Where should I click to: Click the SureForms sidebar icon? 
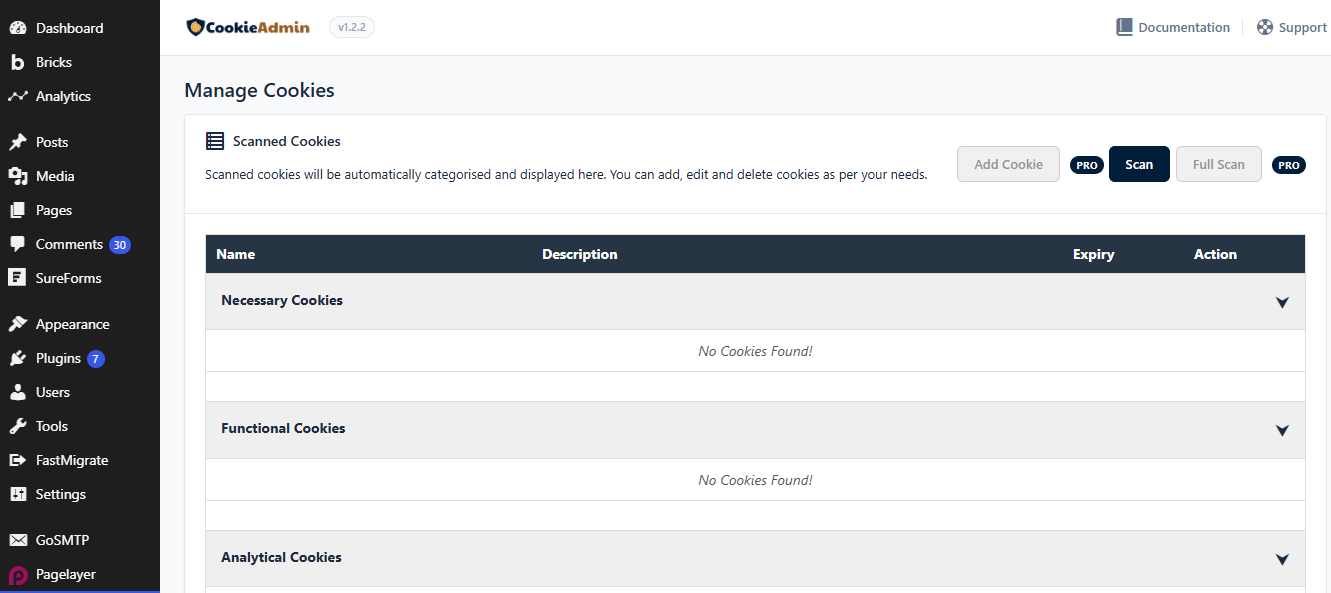point(17,278)
